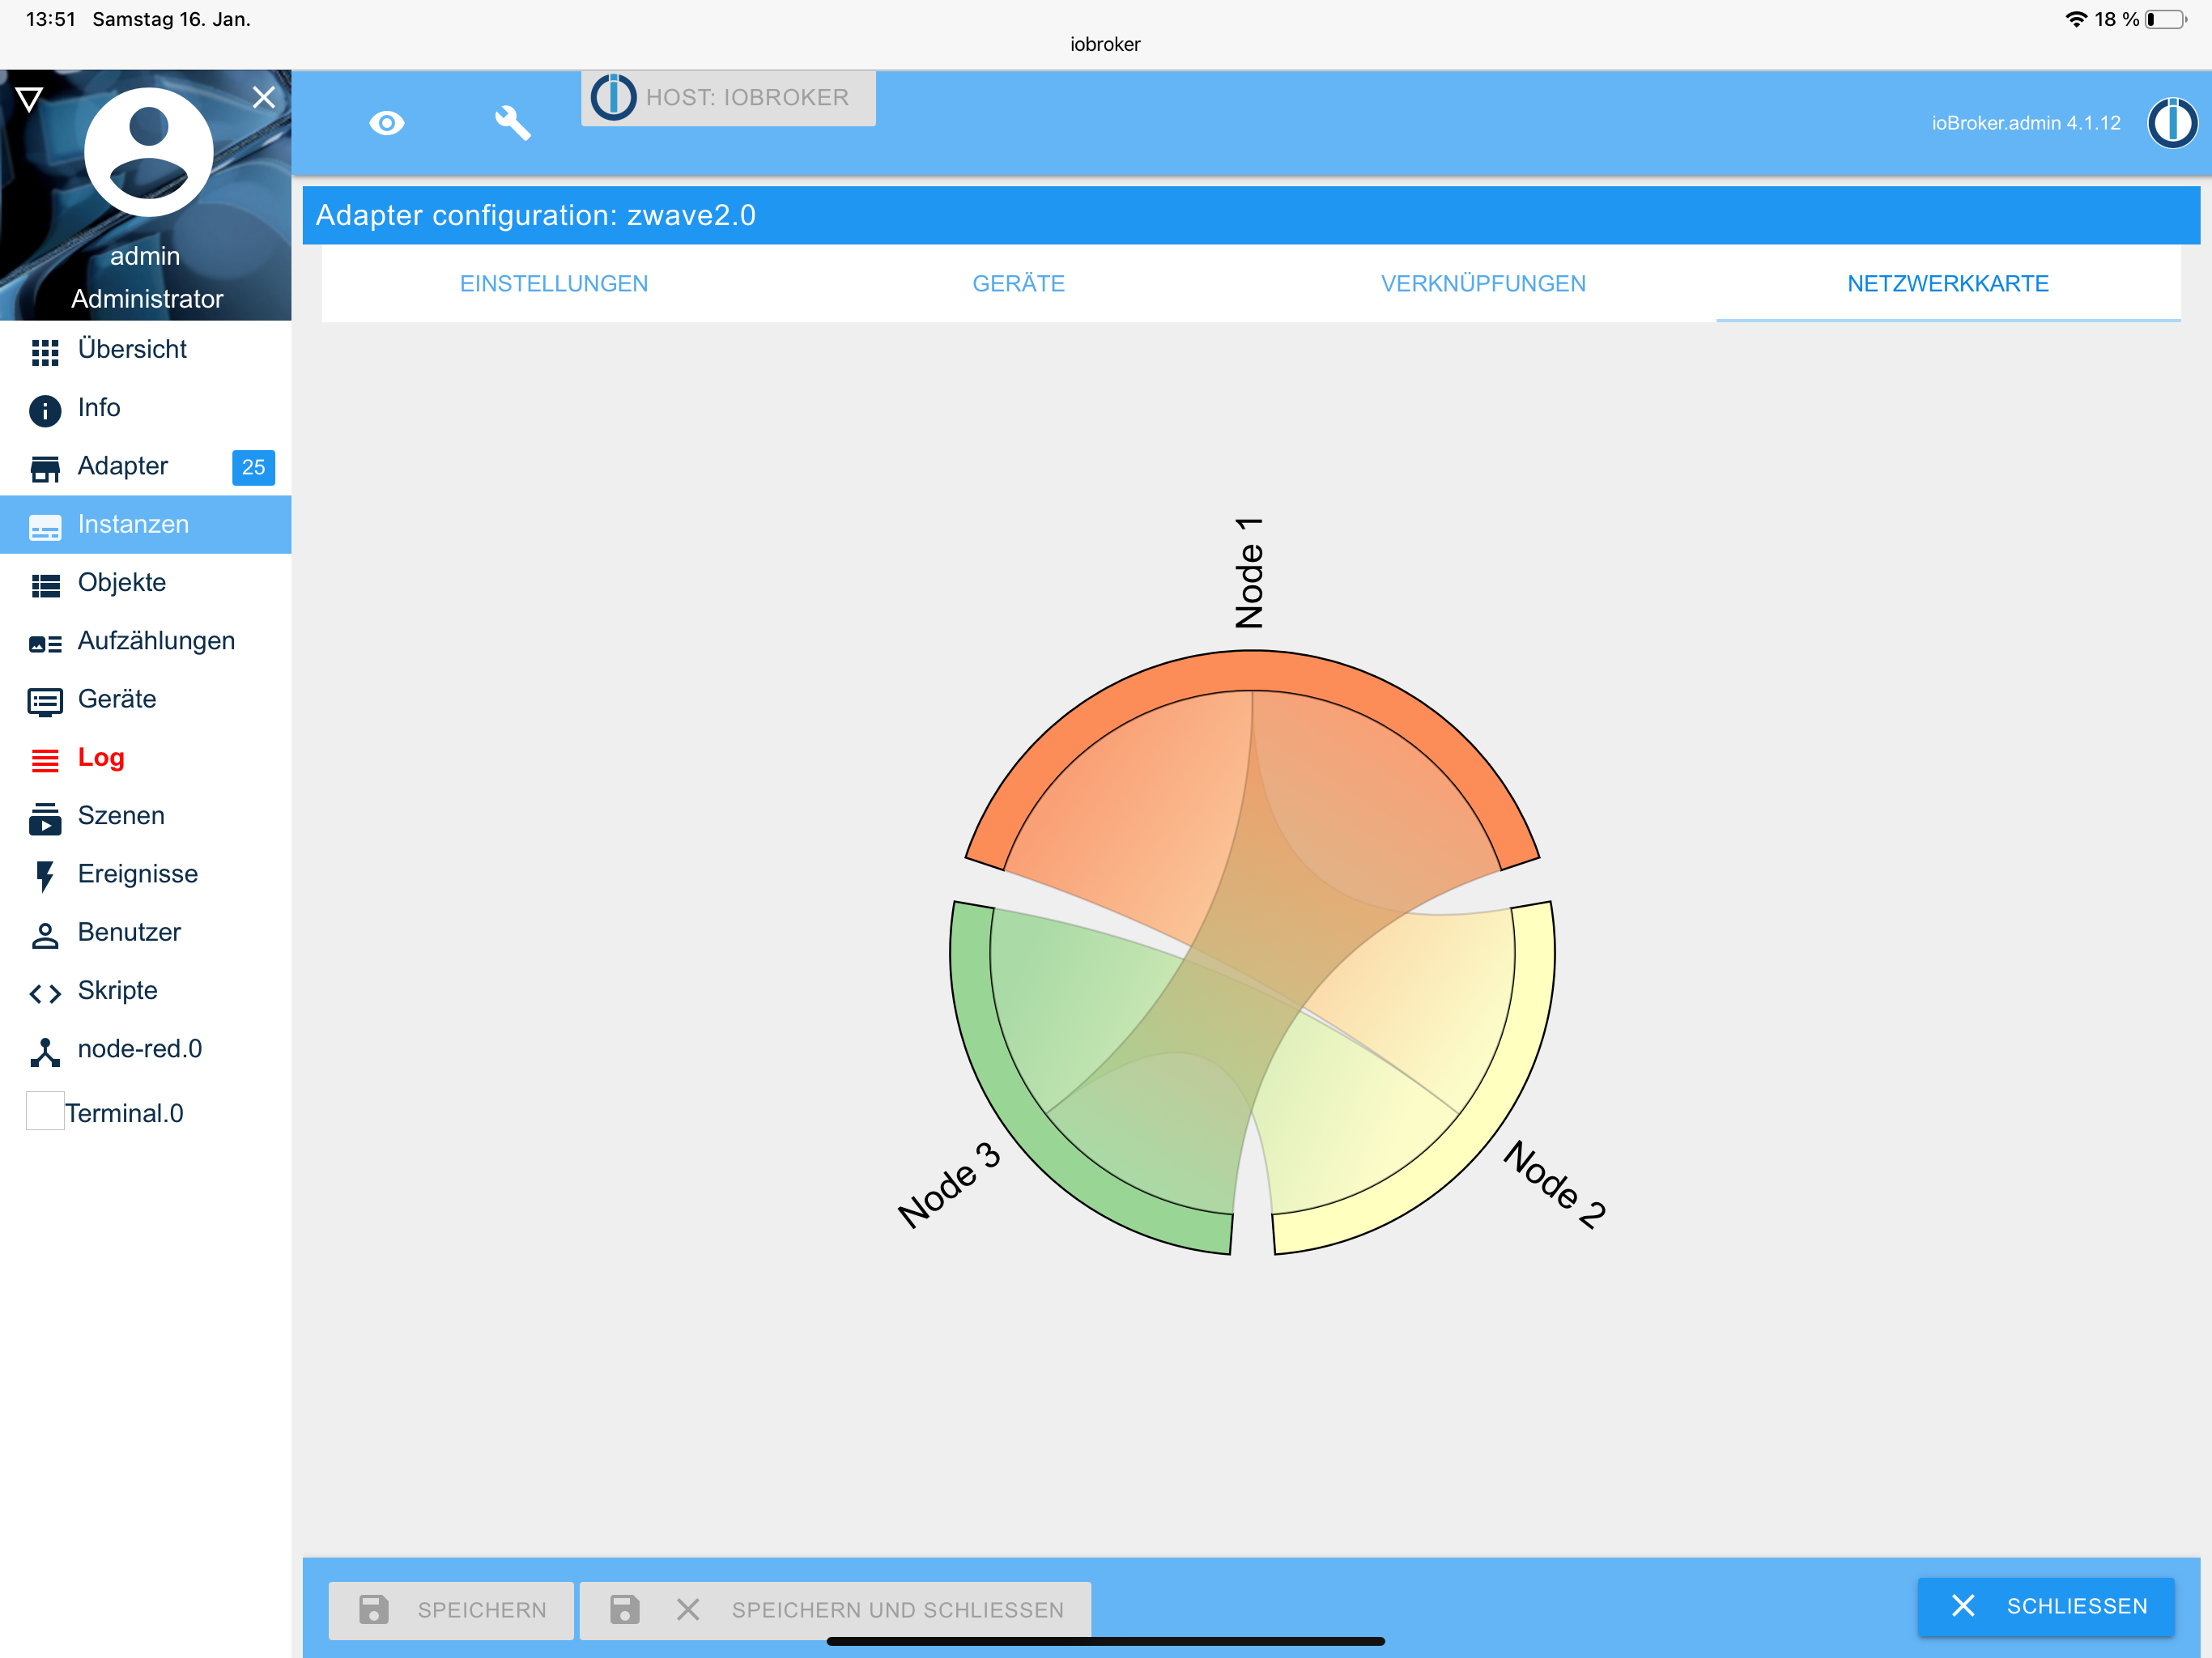The height and width of the screenshot is (1658, 2212).
Task: Click the Host: iobroker selector
Action: pyautogui.click(x=728, y=98)
